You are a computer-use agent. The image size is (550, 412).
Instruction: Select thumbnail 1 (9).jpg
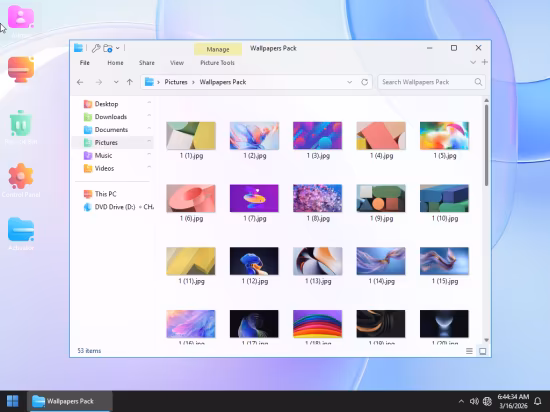[x=381, y=198]
